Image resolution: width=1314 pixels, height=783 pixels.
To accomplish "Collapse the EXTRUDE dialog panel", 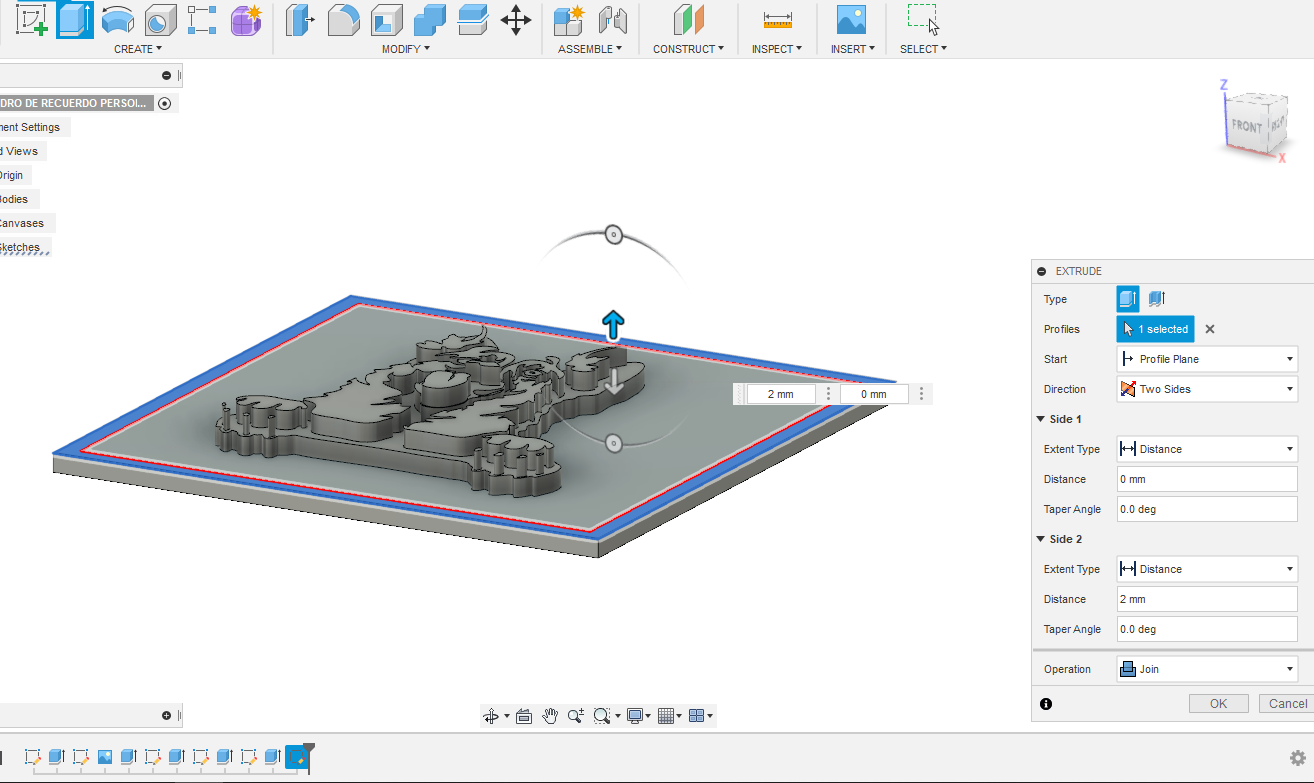I will coord(1042,271).
